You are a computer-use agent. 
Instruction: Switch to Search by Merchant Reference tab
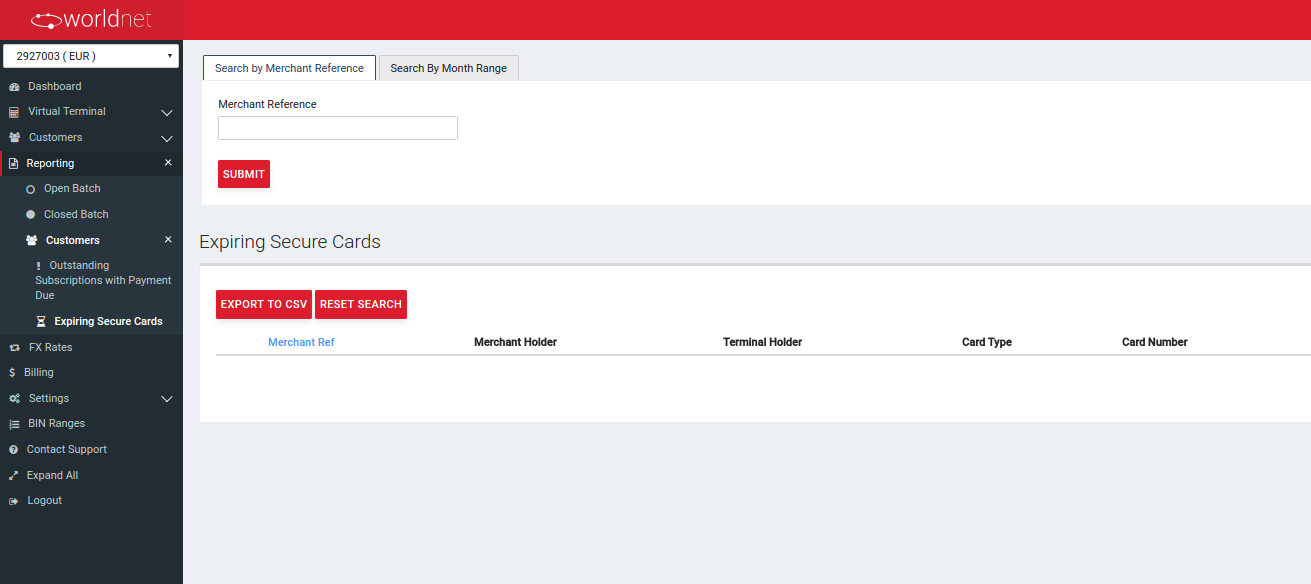click(289, 68)
